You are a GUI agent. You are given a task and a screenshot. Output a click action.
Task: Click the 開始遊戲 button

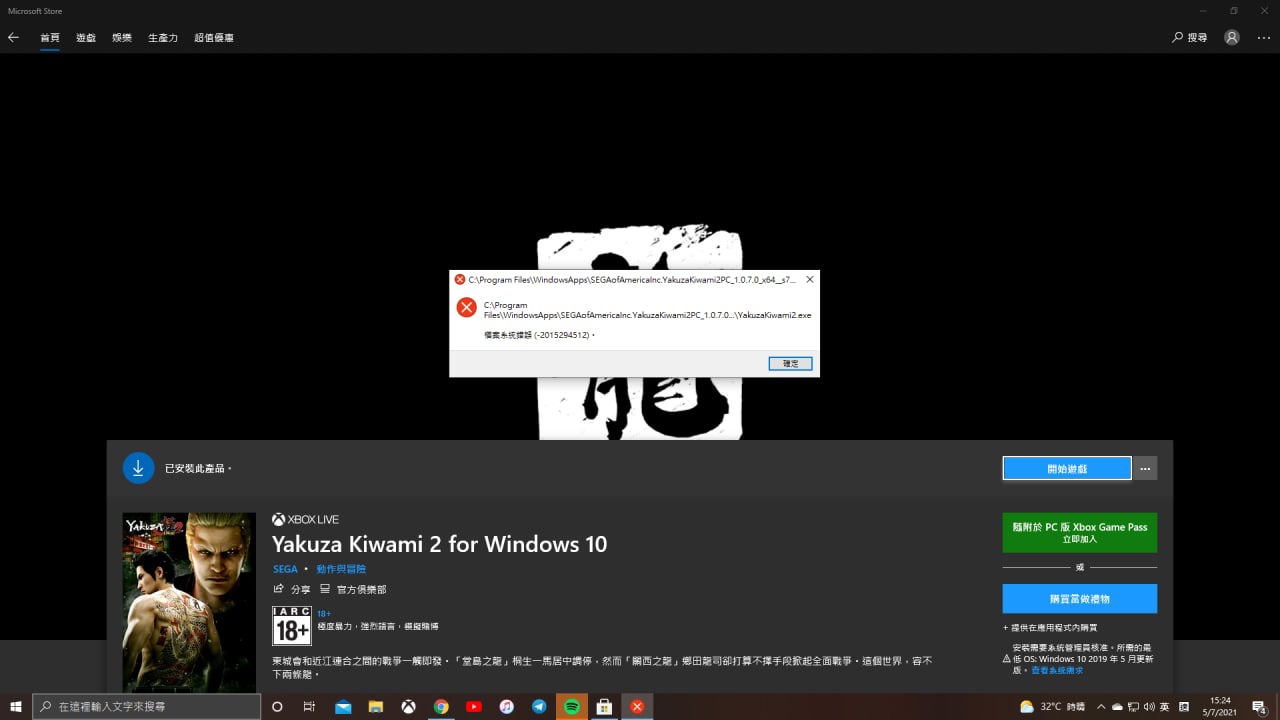[x=1067, y=468]
